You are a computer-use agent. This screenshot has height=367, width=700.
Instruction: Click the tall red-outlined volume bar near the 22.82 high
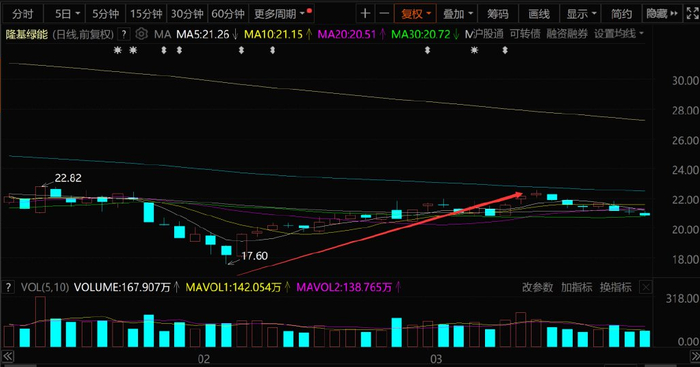pos(41,322)
